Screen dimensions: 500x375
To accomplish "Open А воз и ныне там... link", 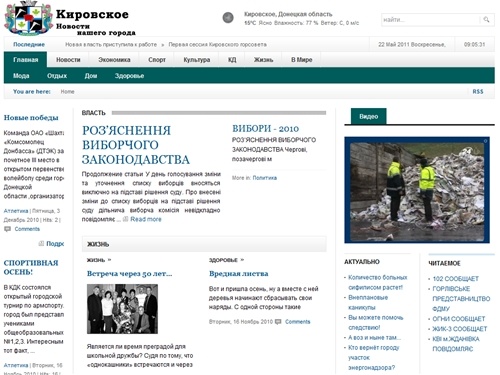I will coord(375,338).
